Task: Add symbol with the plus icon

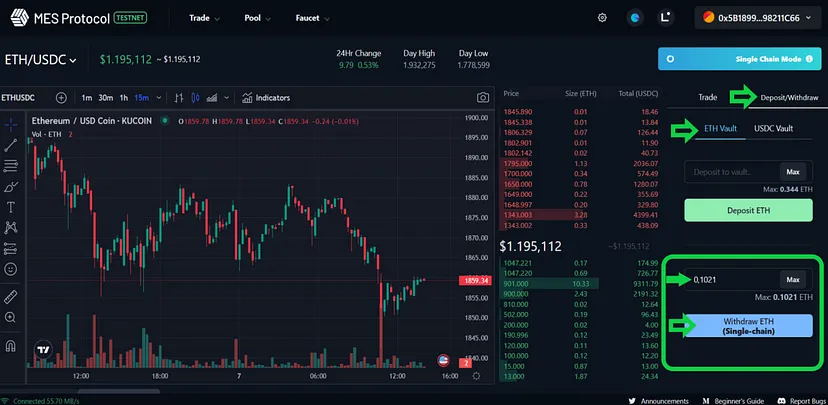Action: (x=61, y=98)
